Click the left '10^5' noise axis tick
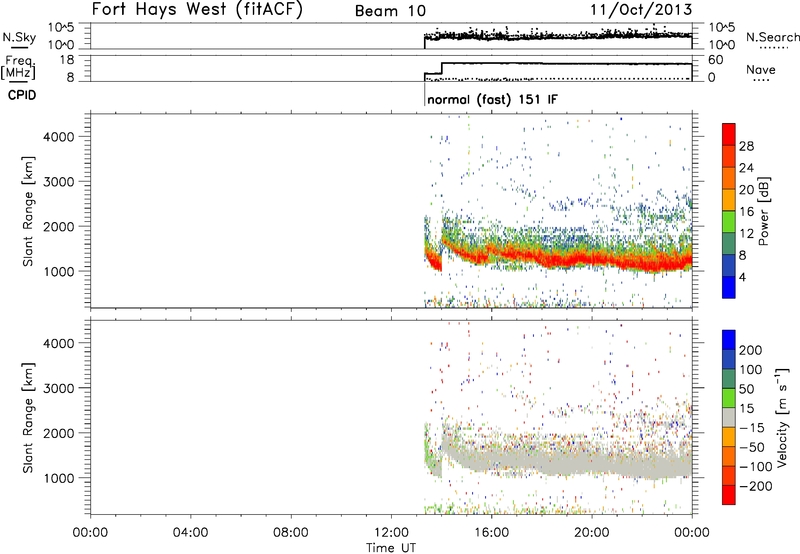The width and height of the screenshot is (800, 554). pyautogui.click(x=61, y=28)
